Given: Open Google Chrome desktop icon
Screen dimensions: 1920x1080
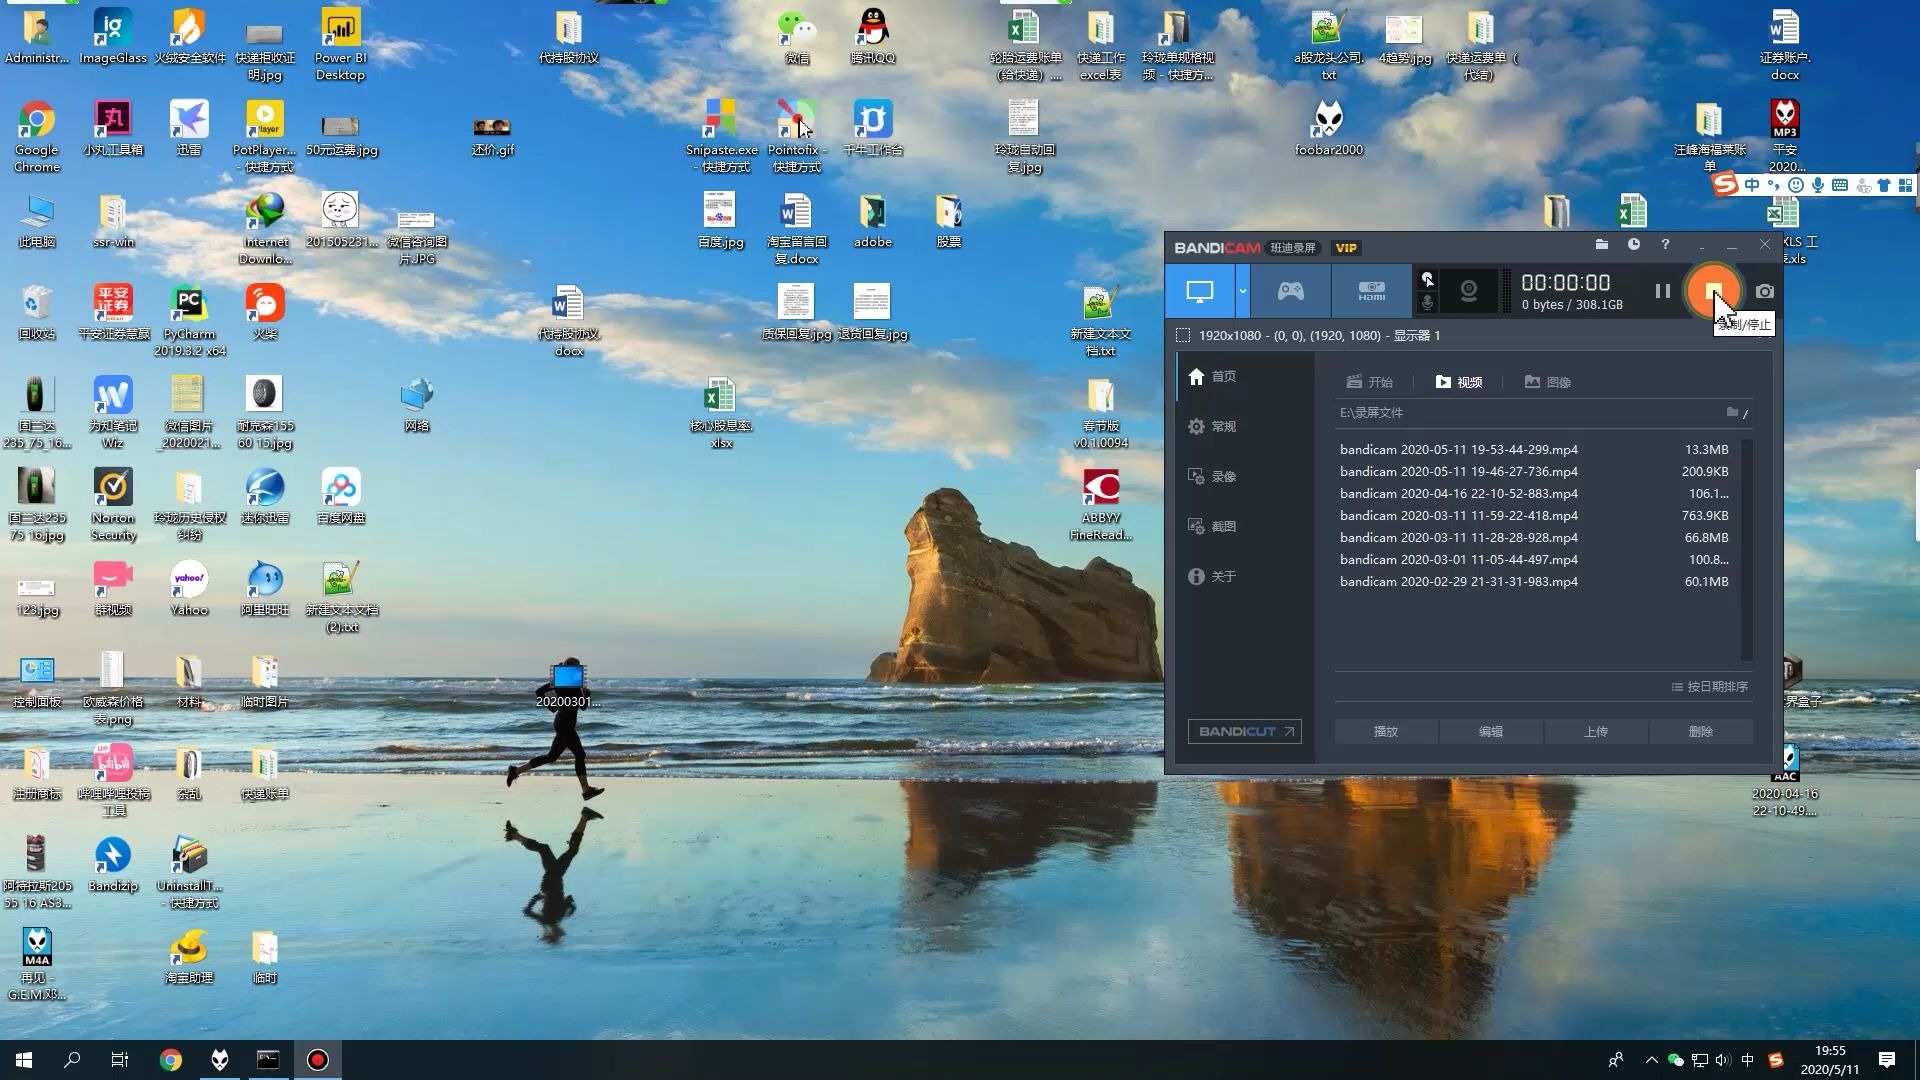Looking at the screenshot, I should pos(37,137).
